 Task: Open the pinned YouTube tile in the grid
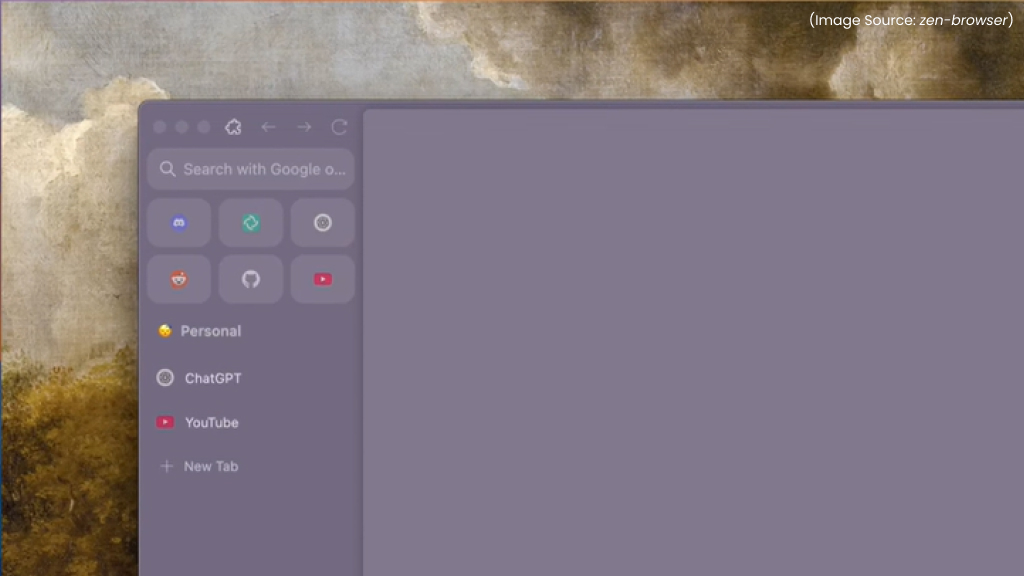coord(322,279)
